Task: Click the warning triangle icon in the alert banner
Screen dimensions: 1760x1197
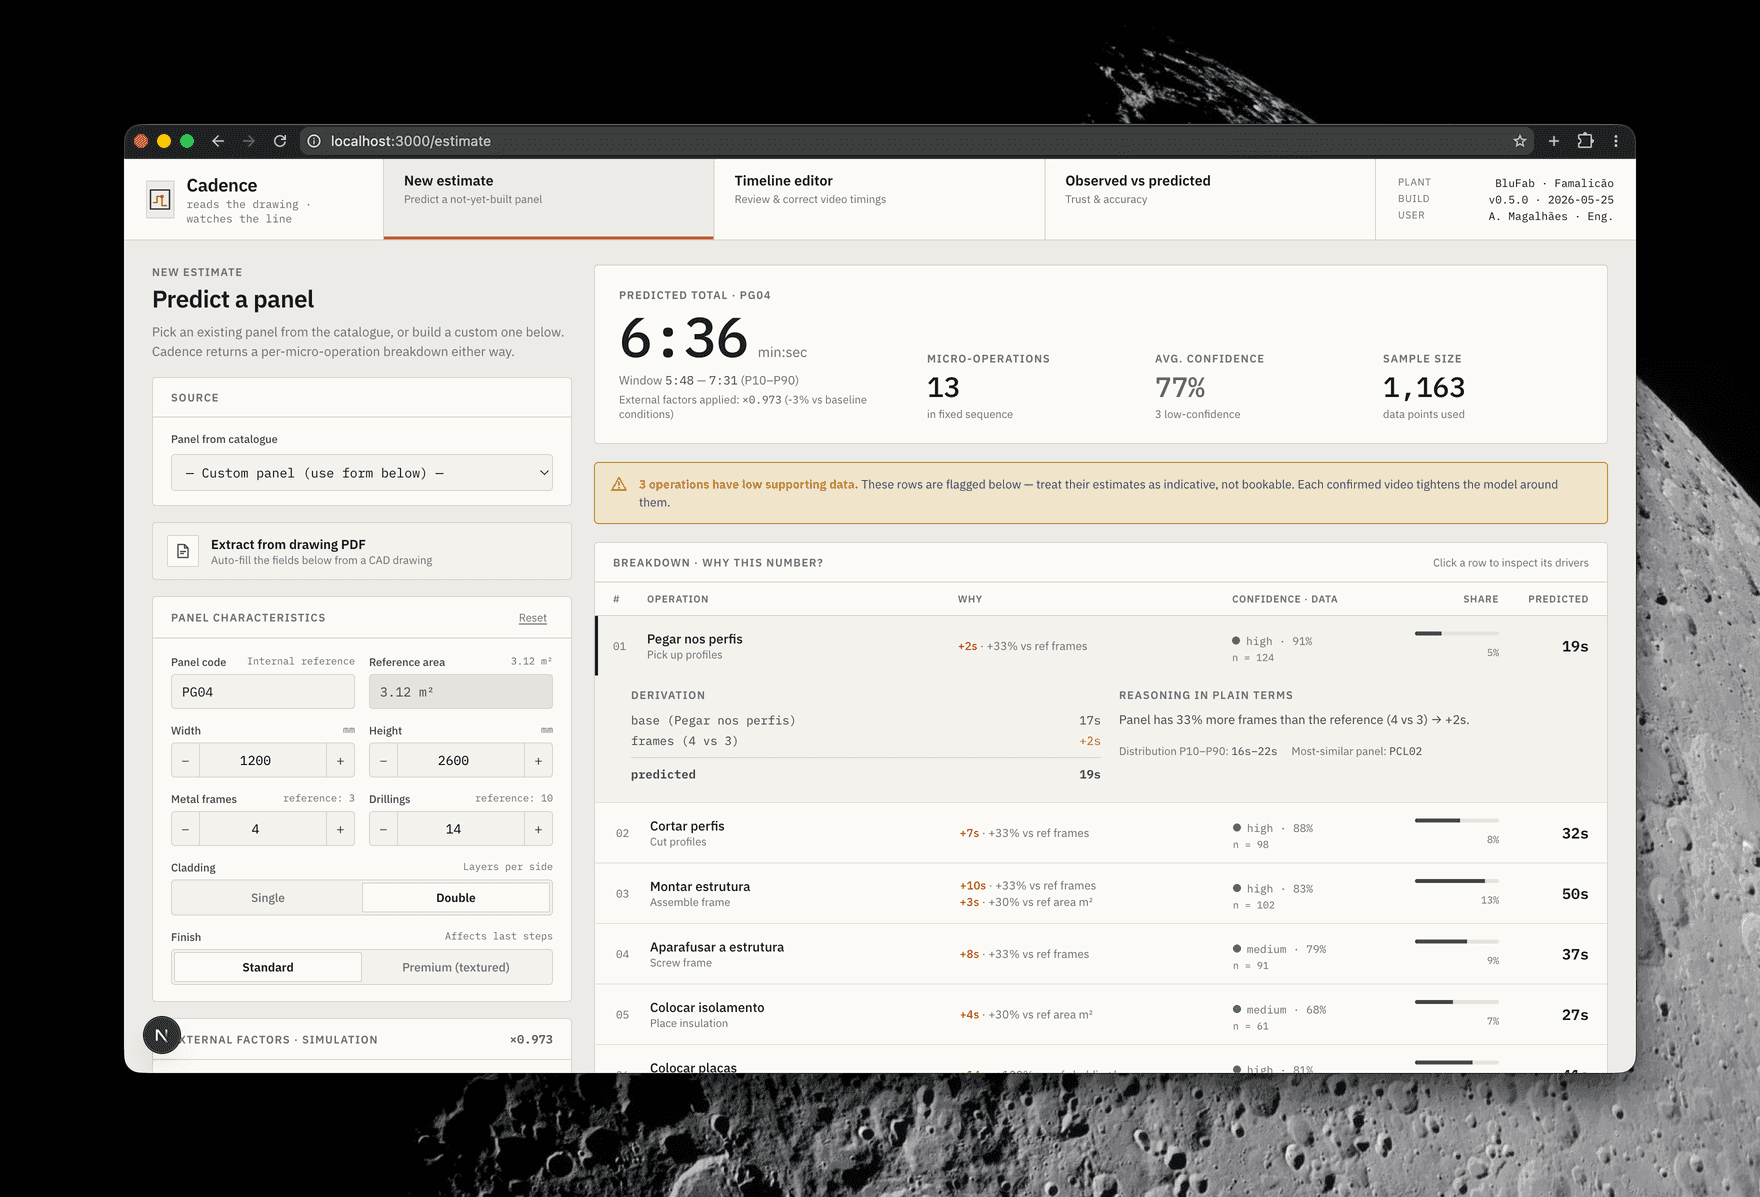Action: [x=619, y=484]
